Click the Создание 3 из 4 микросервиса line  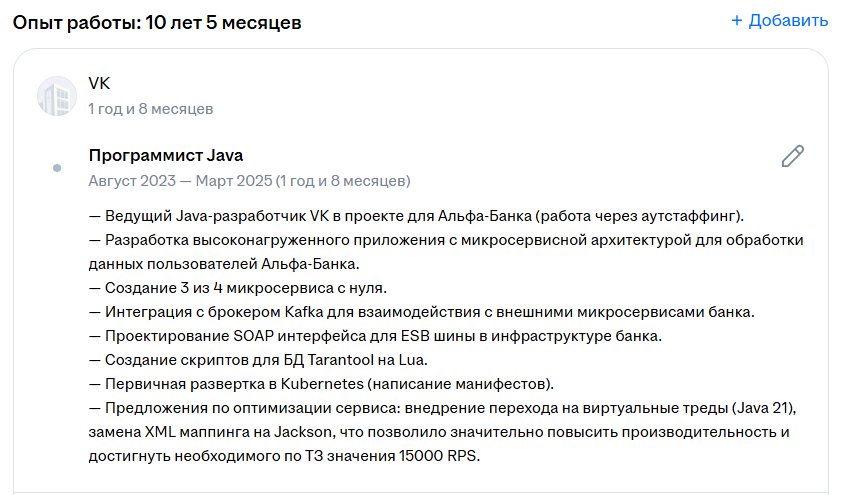[238, 288]
